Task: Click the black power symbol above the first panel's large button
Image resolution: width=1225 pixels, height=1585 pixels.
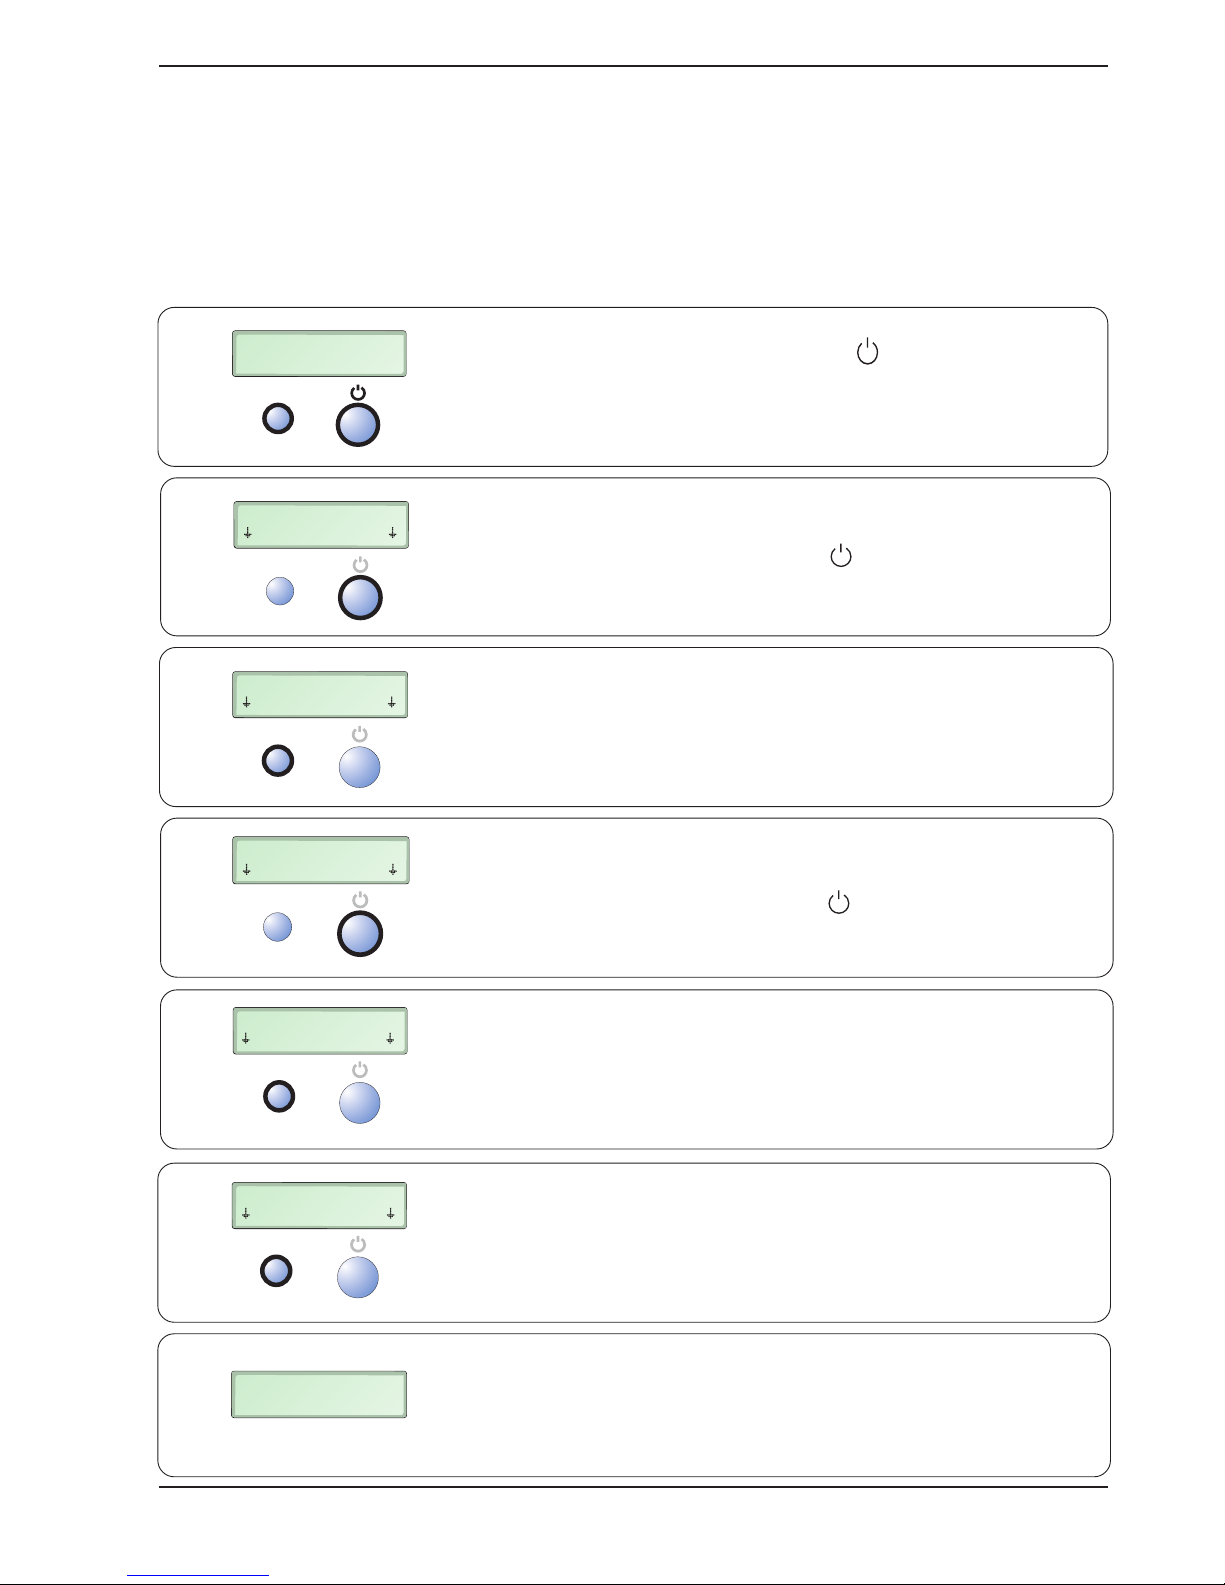Action: click(358, 392)
